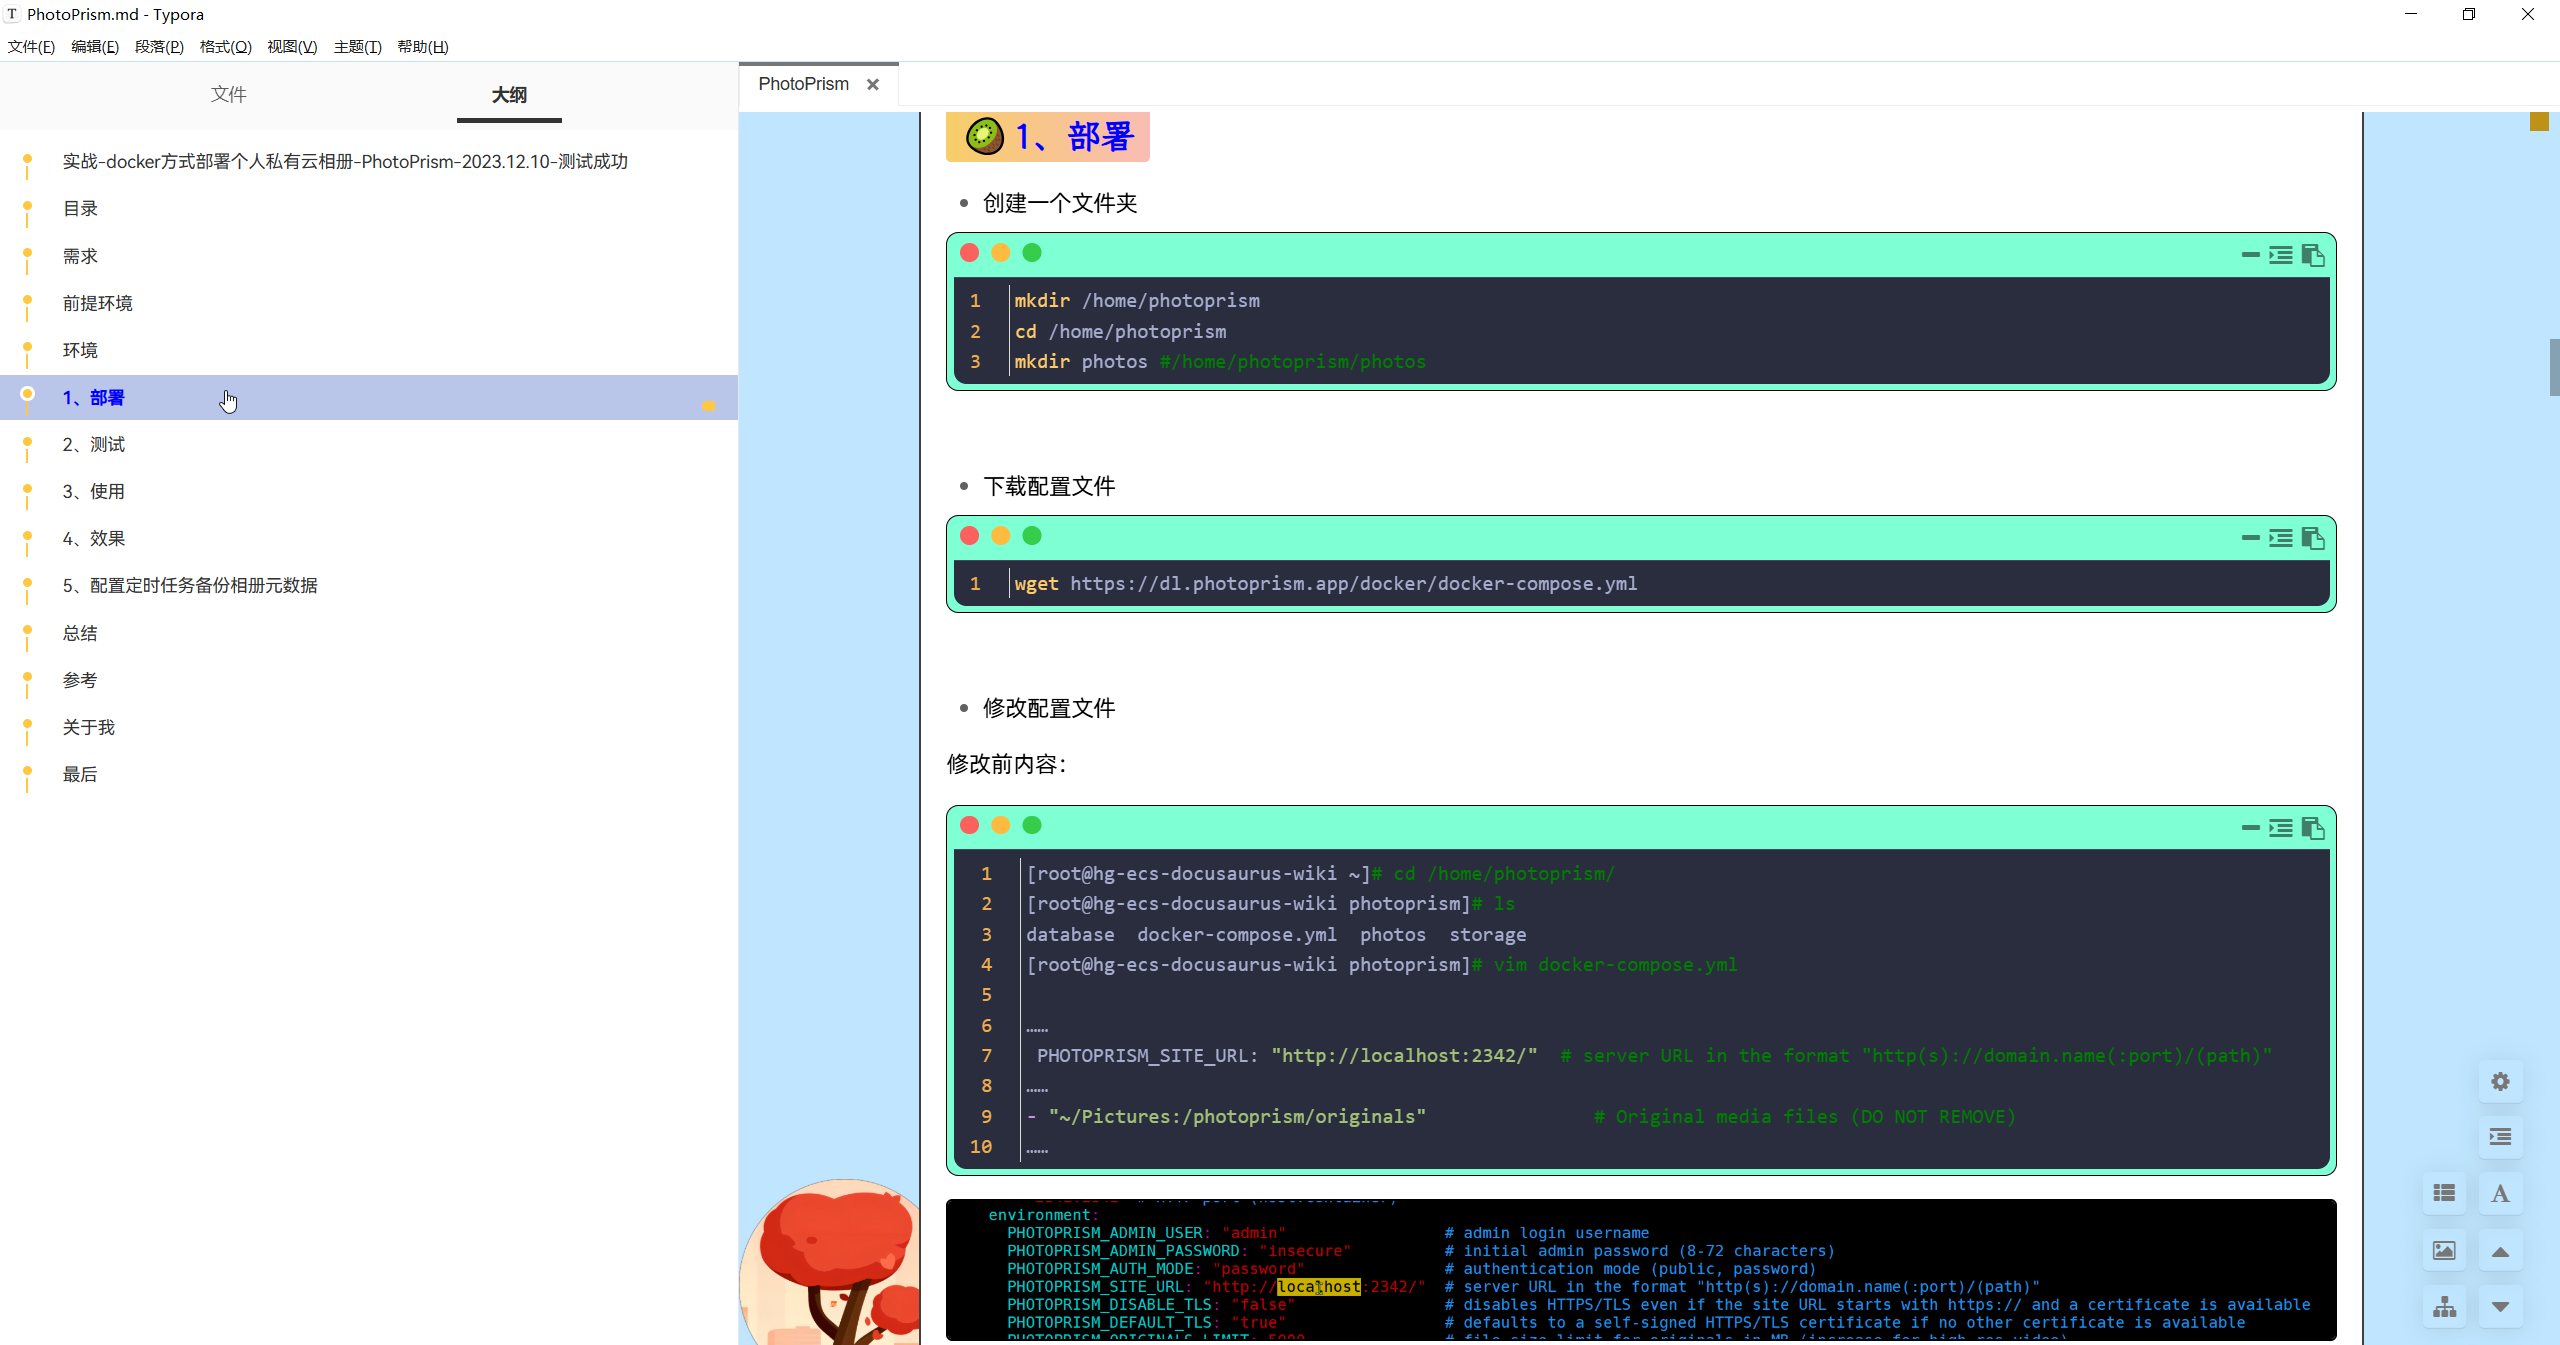The width and height of the screenshot is (2560, 1345).
Task: Collapse the wget code block with minus icon
Action: coord(2250,539)
